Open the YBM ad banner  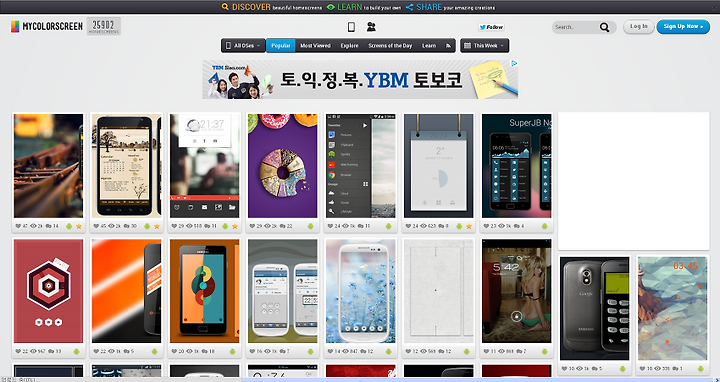coord(360,79)
